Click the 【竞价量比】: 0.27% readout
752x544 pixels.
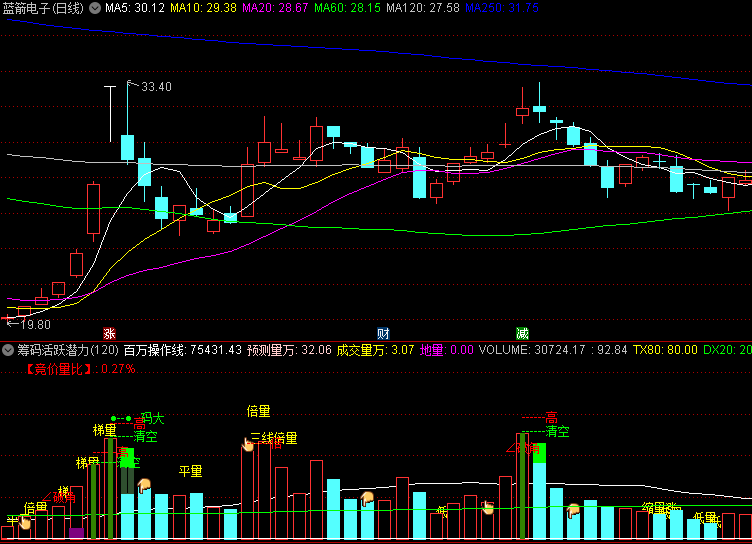(80, 369)
